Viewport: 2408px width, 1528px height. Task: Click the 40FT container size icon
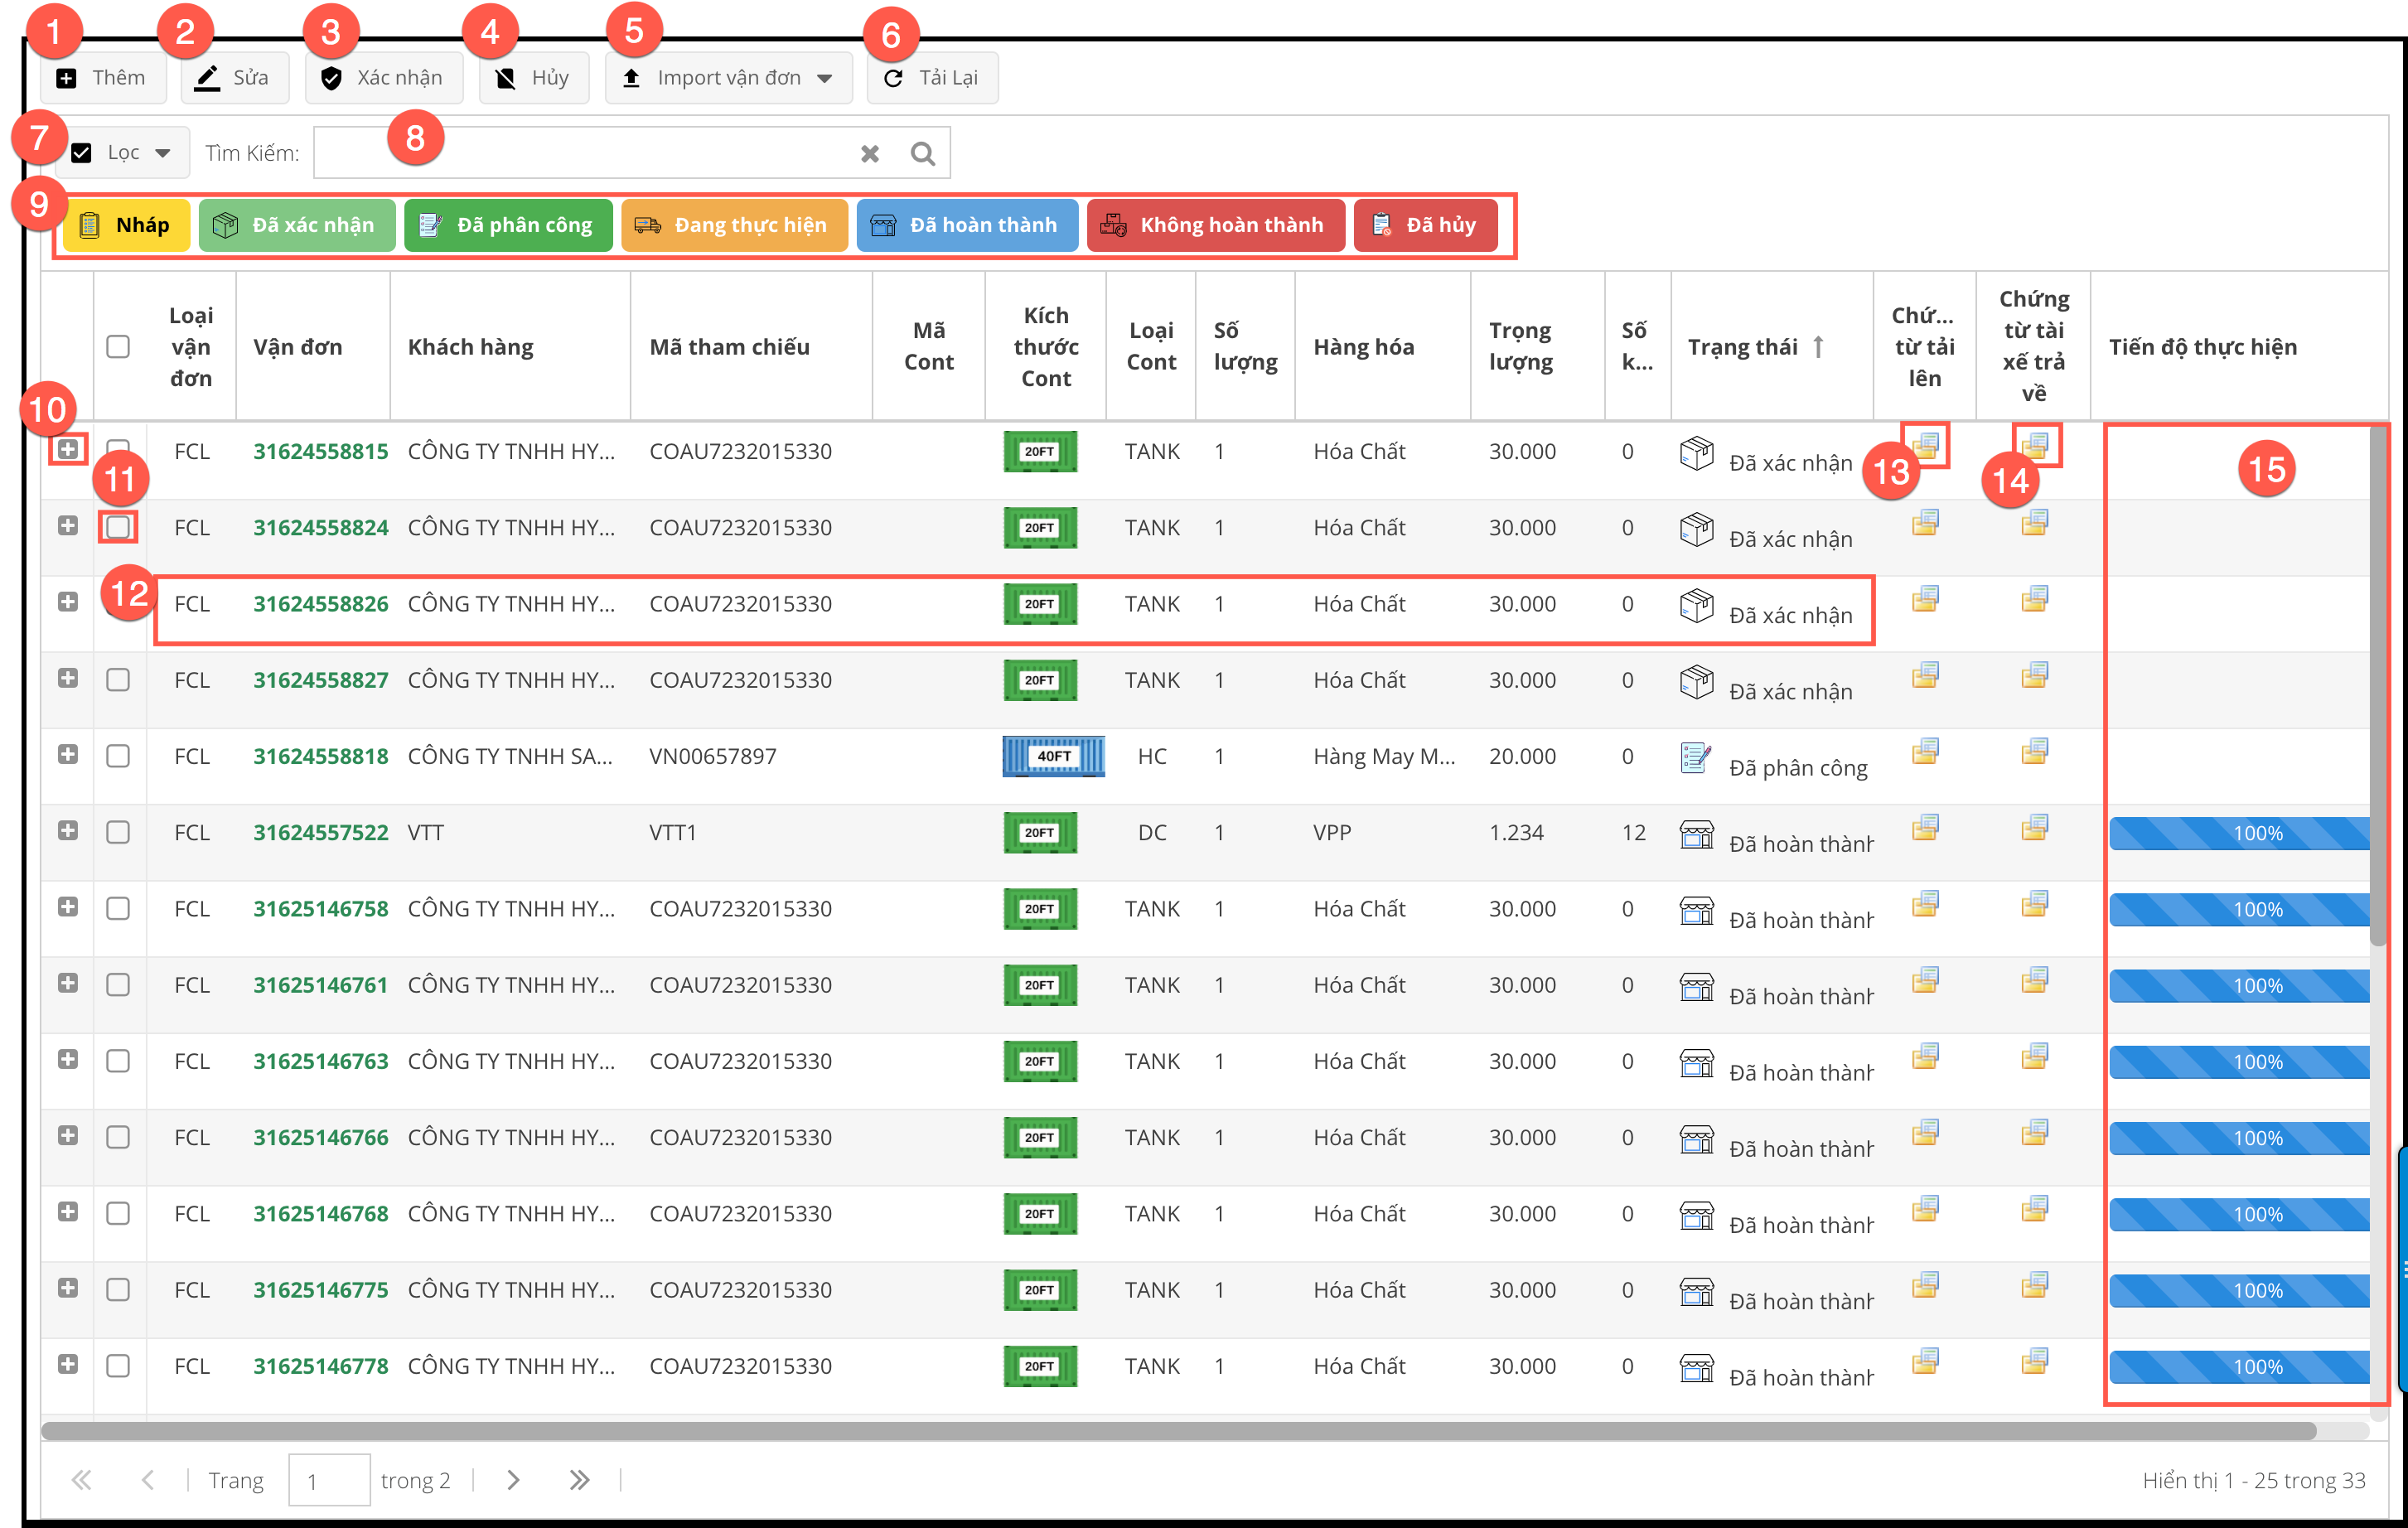(1053, 756)
